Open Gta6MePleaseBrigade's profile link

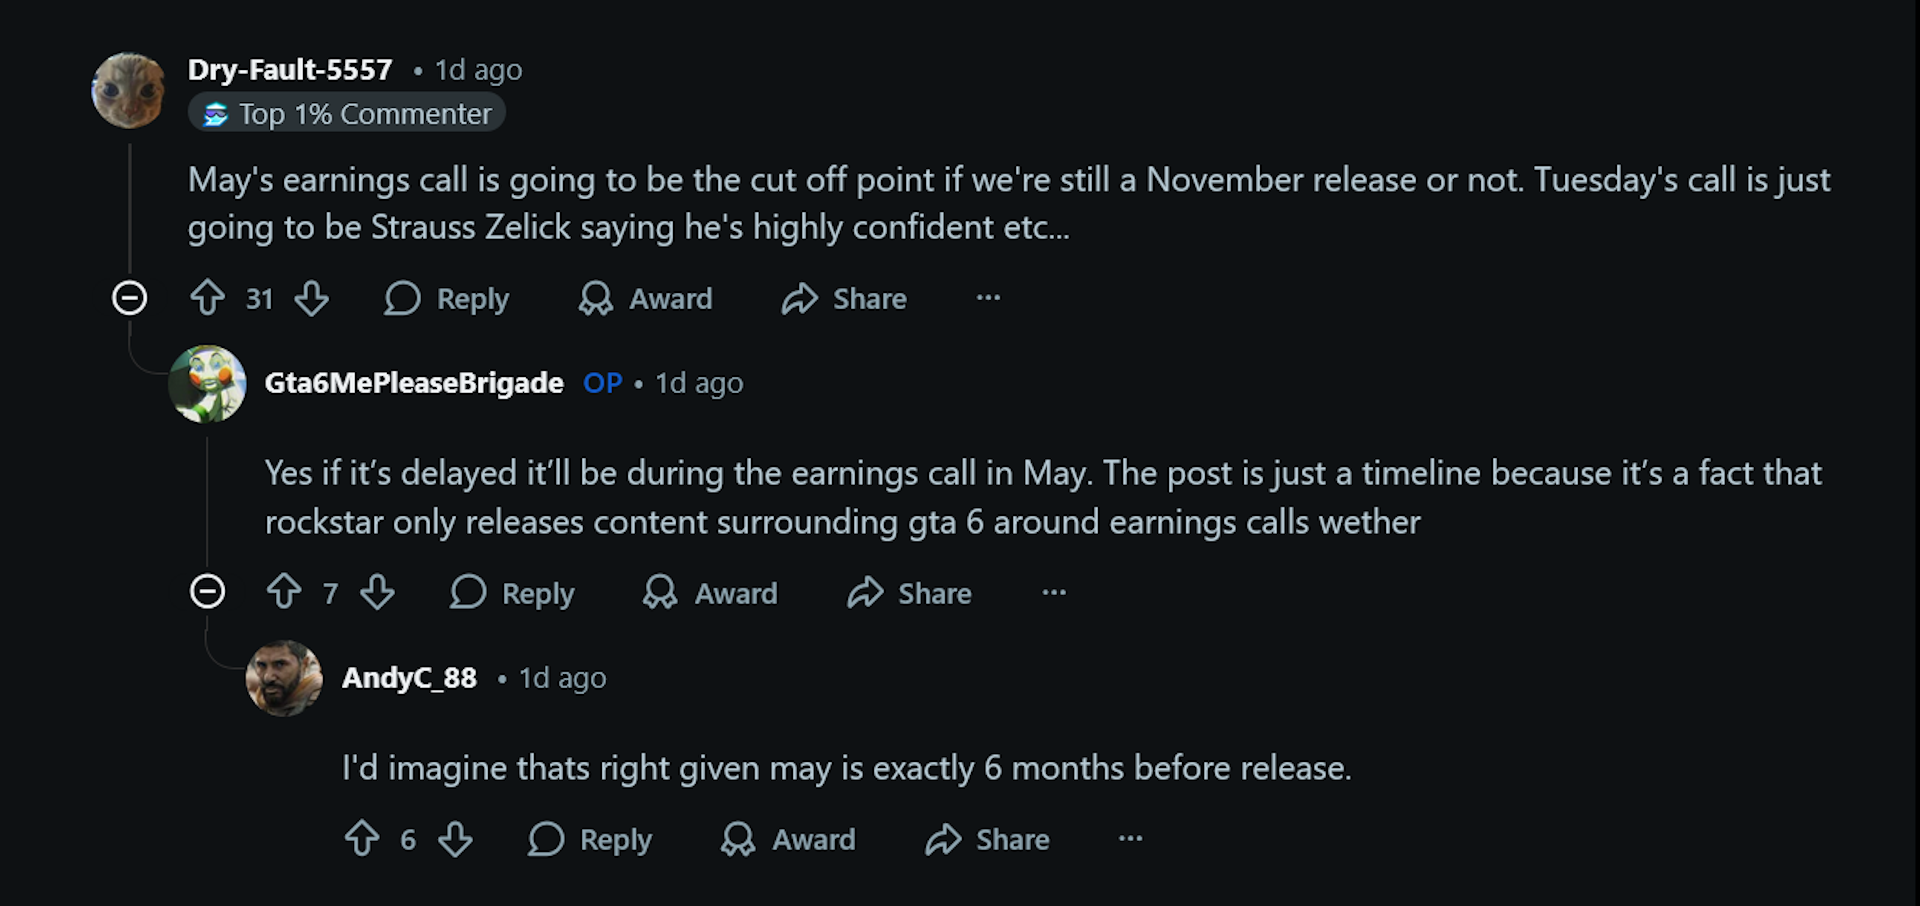click(x=413, y=382)
